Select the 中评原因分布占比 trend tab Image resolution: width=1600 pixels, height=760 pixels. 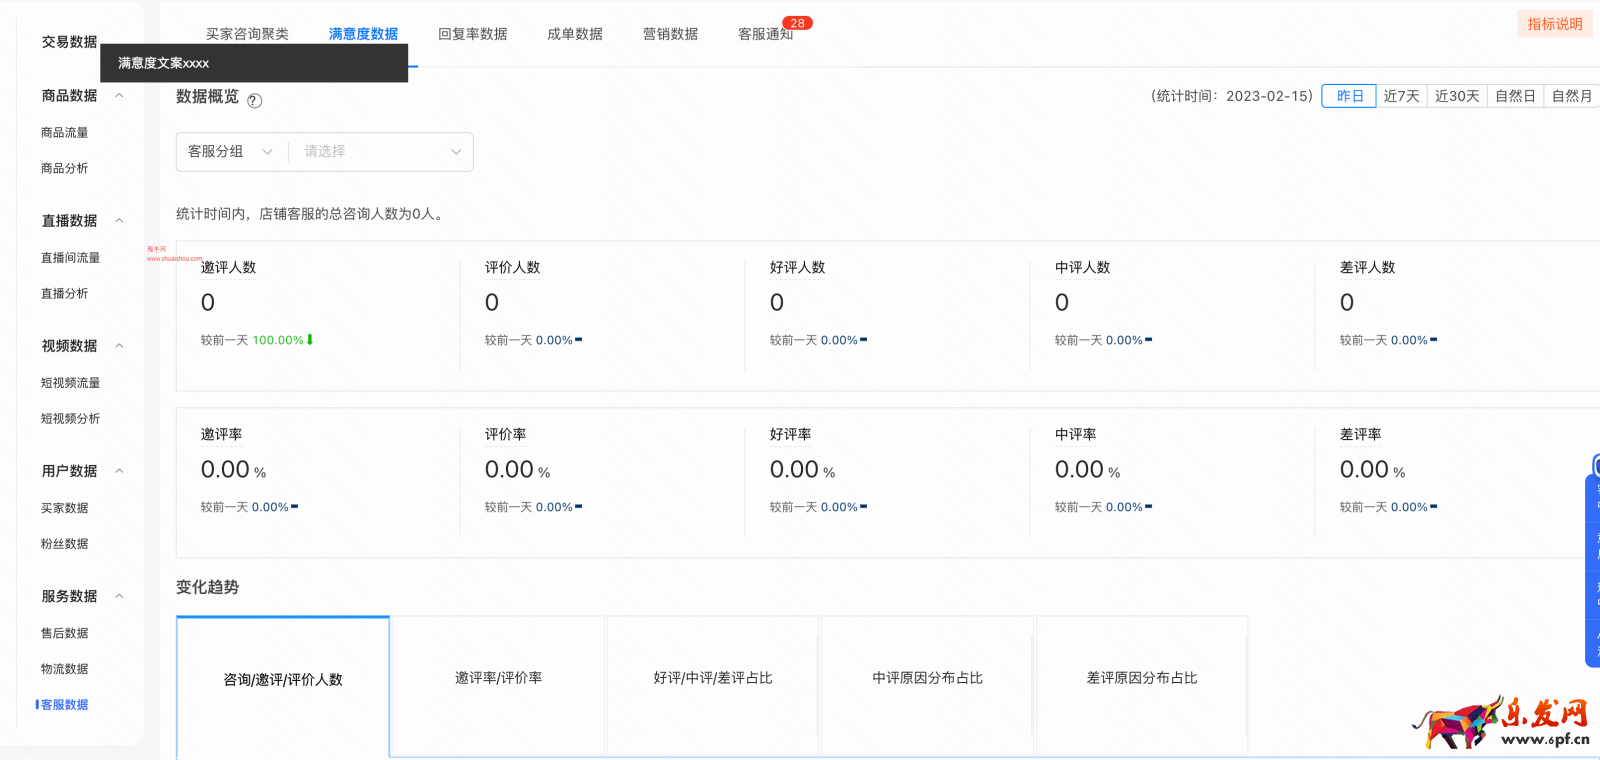point(927,686)
